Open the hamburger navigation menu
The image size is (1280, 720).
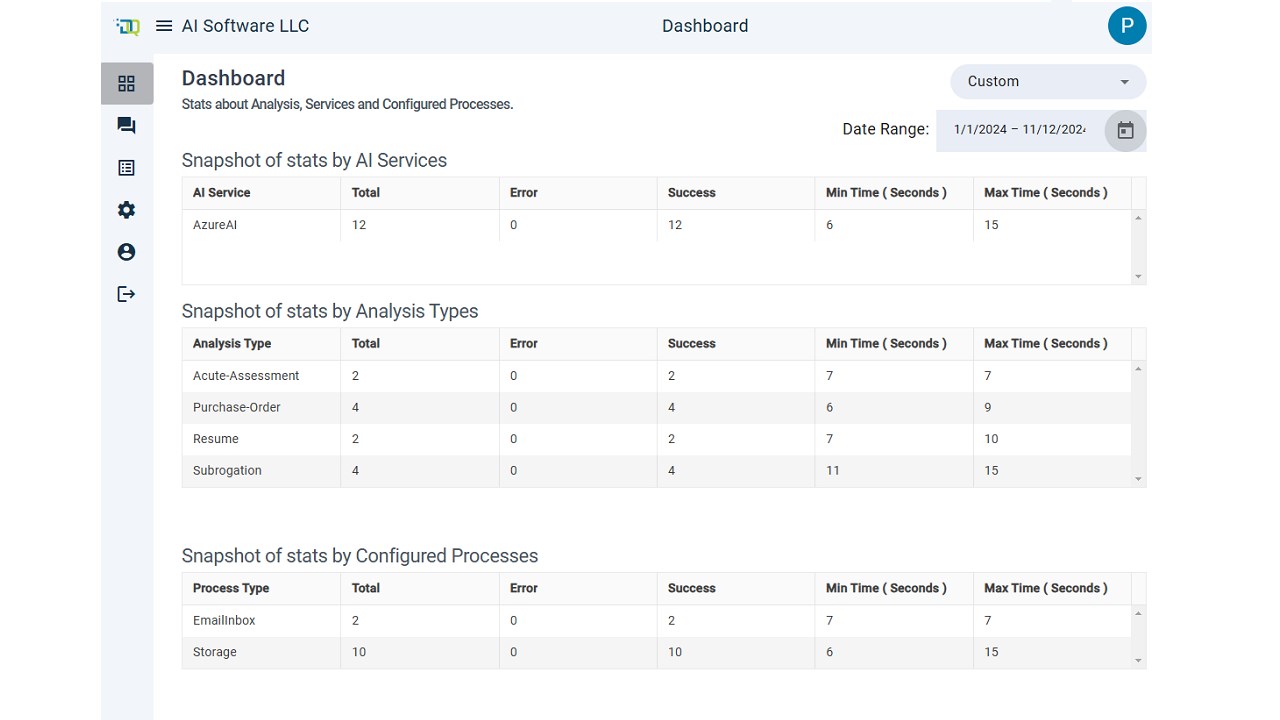pyautogui.click(x=164, y=26)
